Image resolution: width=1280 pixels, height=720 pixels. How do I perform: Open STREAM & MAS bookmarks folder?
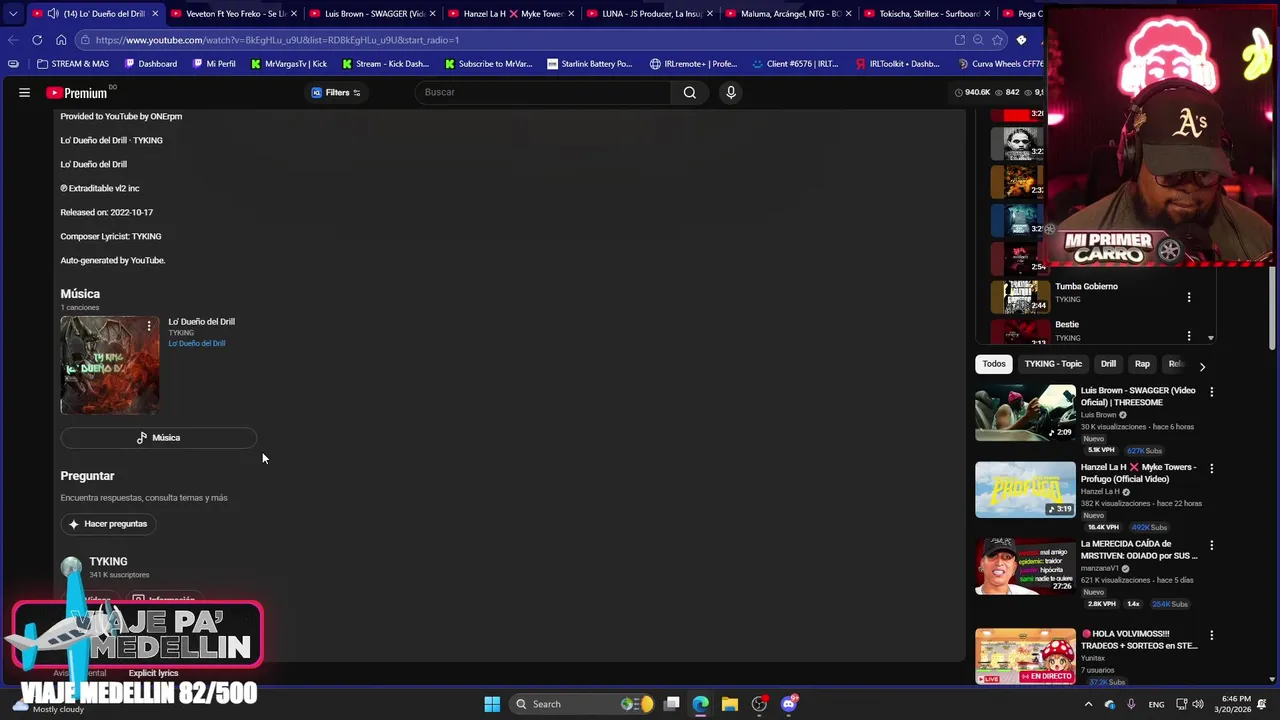[73, 64]
